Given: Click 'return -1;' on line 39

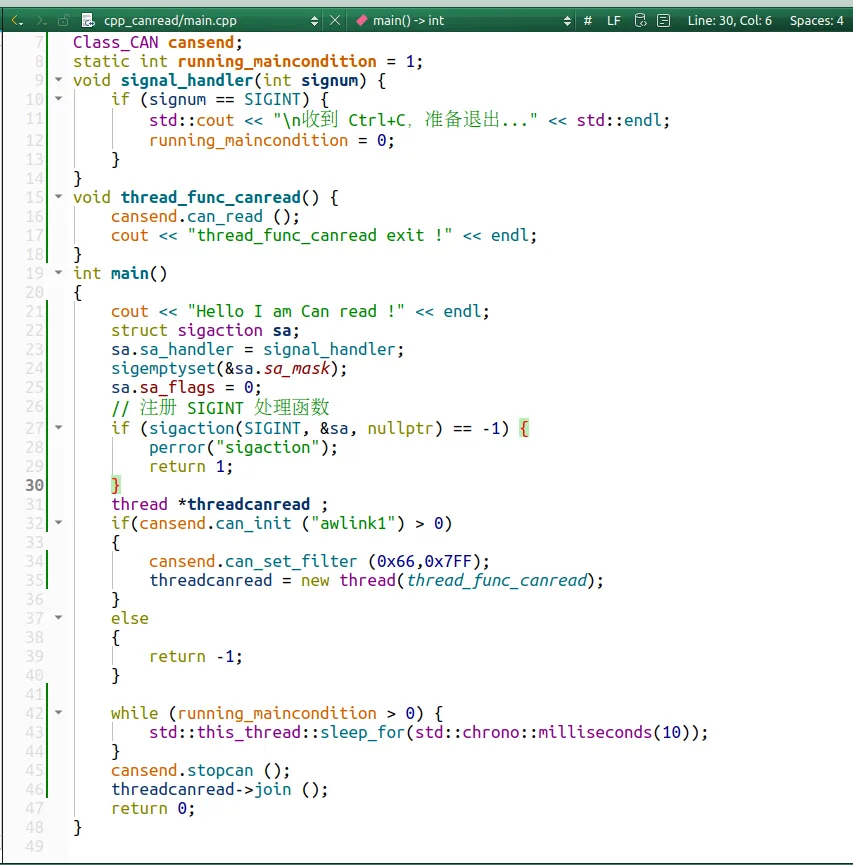Looking at the screenshot, I should tap(196, 656).
